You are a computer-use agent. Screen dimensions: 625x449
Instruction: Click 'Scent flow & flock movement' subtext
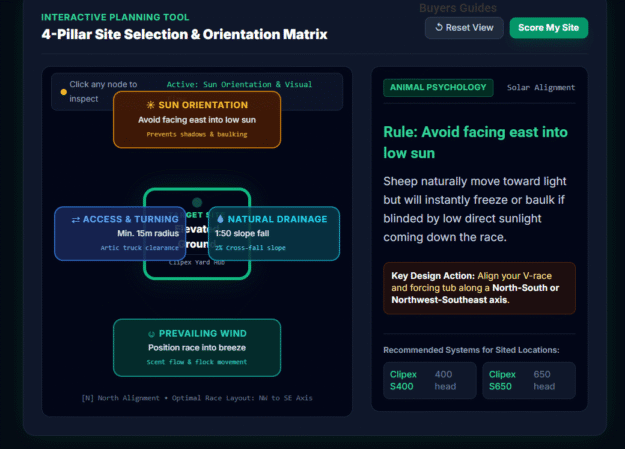(x=197, y=362)
